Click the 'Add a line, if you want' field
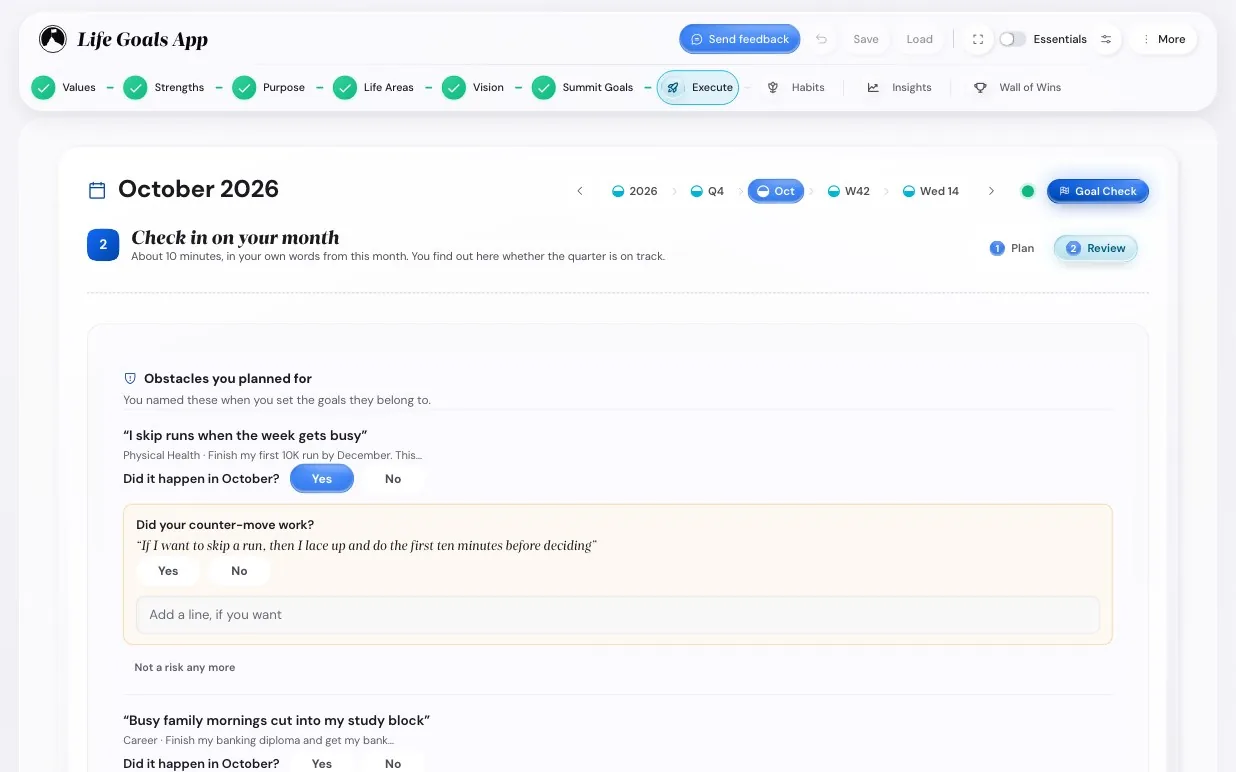Screen dimensions: 1236x772 point(618,615)
